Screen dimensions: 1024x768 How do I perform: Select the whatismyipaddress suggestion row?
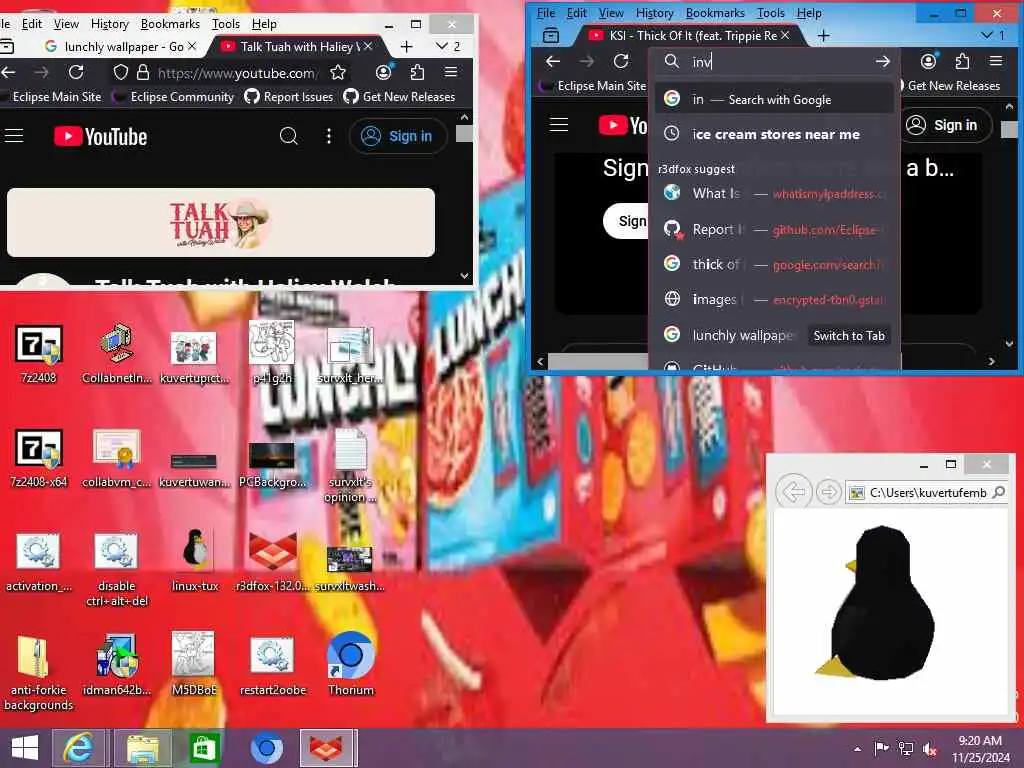click(x=775, y=193)
